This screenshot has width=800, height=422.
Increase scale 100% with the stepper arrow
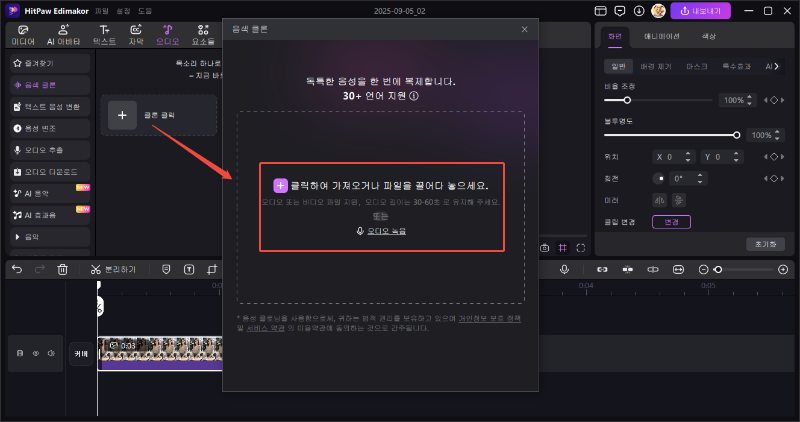749,97
